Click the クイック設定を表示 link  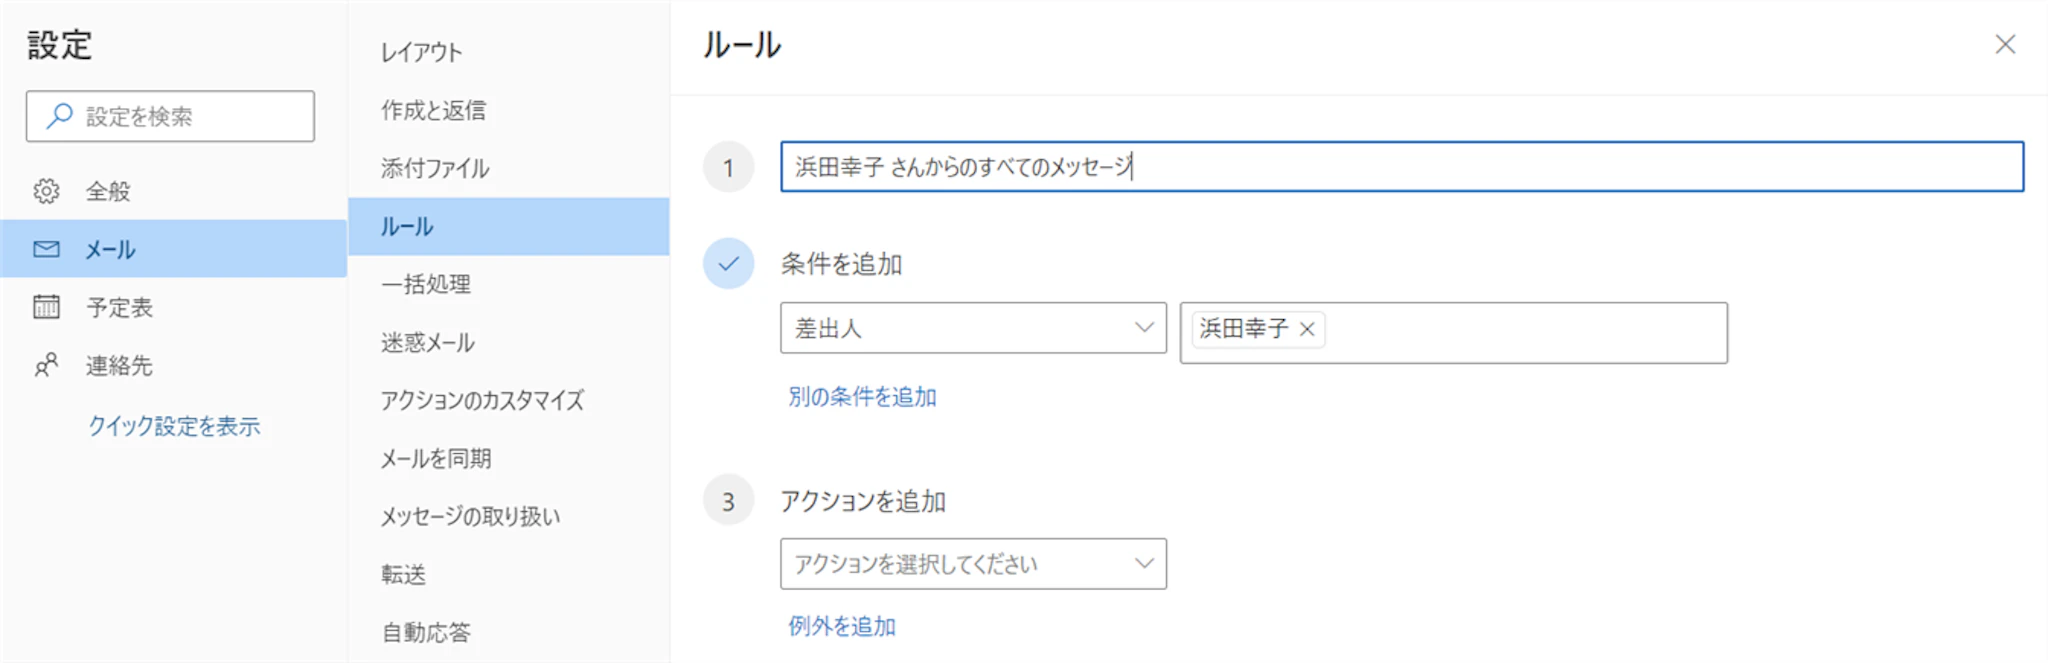pos(174,426)
